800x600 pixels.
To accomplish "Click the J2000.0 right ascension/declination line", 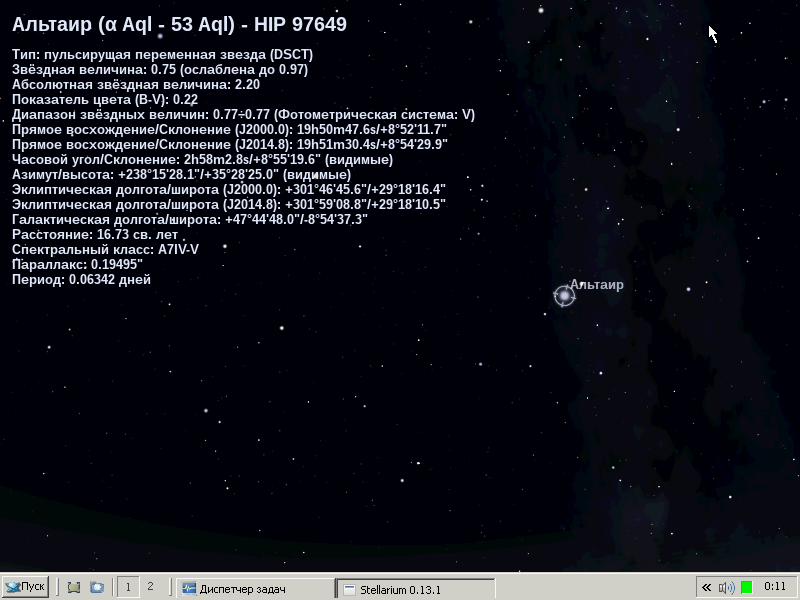I will click(230, 130).
